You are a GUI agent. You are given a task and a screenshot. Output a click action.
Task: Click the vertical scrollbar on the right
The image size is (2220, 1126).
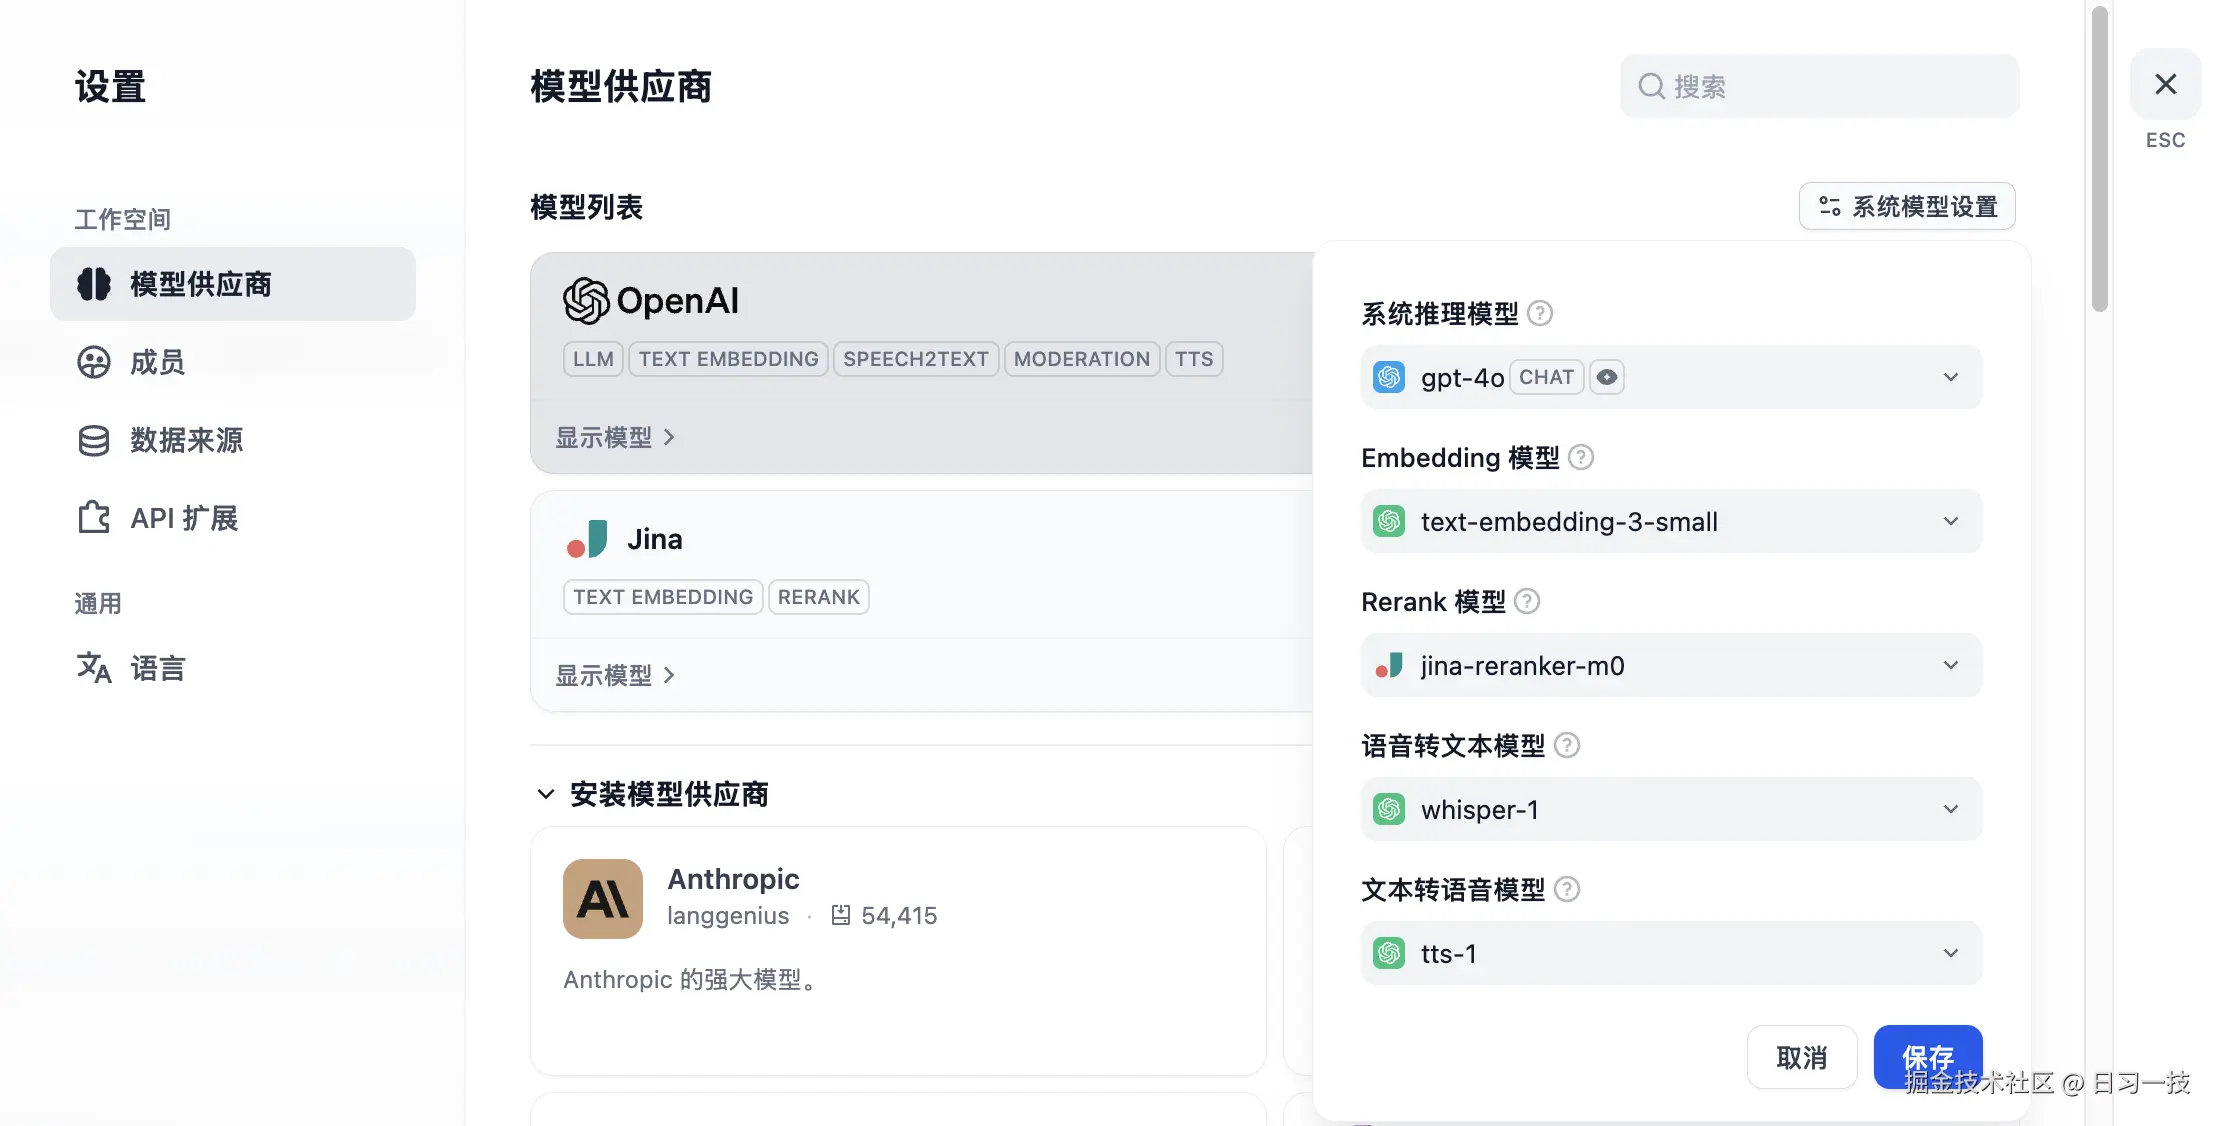[x=2099, y=160]
